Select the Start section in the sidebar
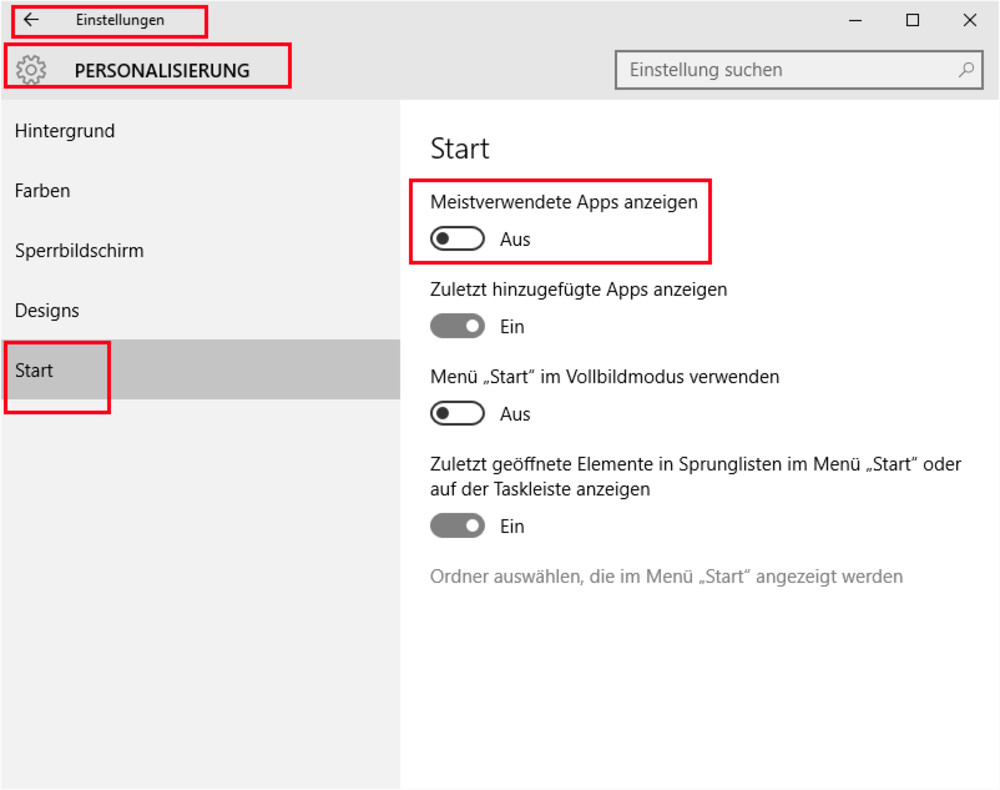 point(32,370)
